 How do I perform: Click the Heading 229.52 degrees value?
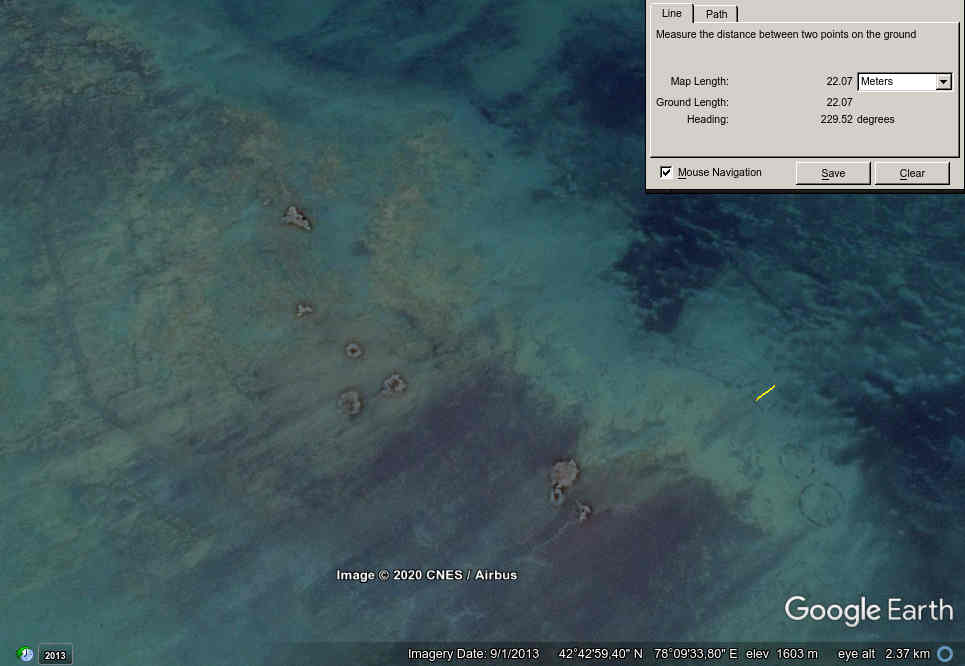pos(857,119)
